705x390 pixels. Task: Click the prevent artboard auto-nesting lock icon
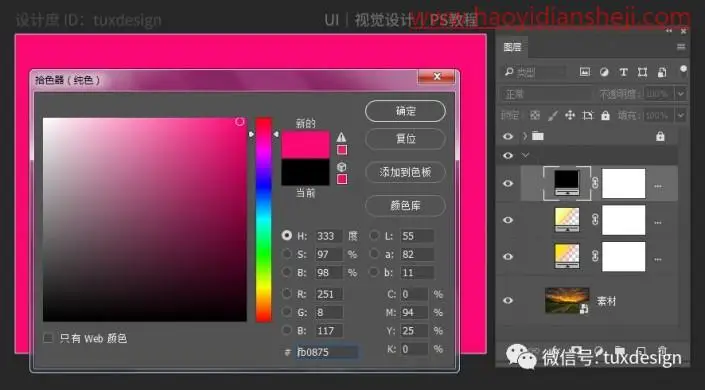tap(588, 116)
